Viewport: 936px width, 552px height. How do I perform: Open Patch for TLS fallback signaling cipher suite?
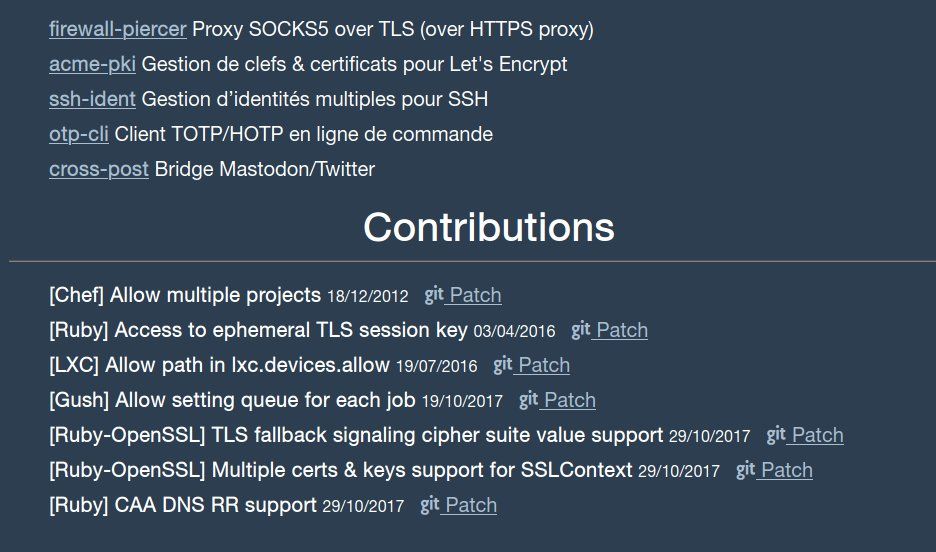point(818,435)
